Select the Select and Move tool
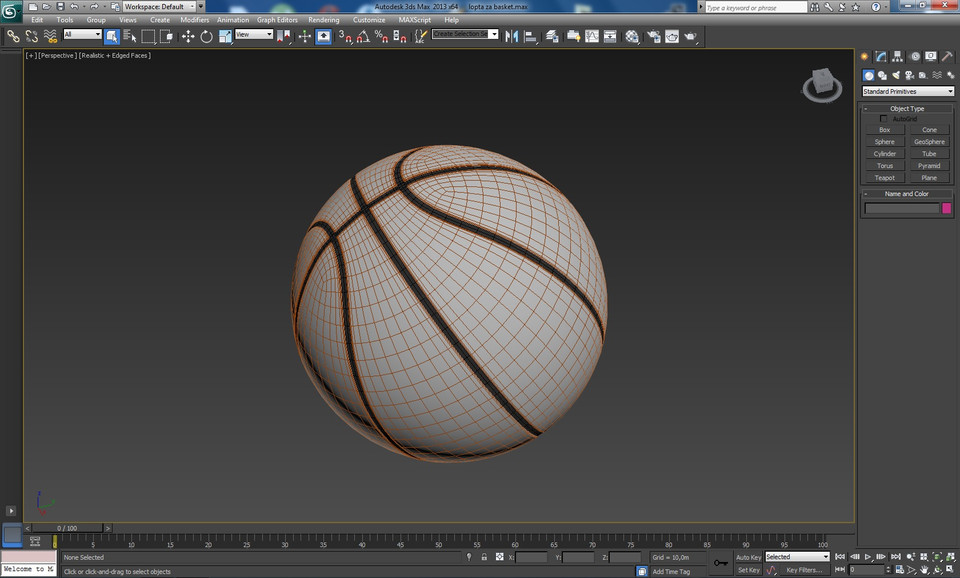The width and height of the screenshot is (960, 578). [190, 36]
